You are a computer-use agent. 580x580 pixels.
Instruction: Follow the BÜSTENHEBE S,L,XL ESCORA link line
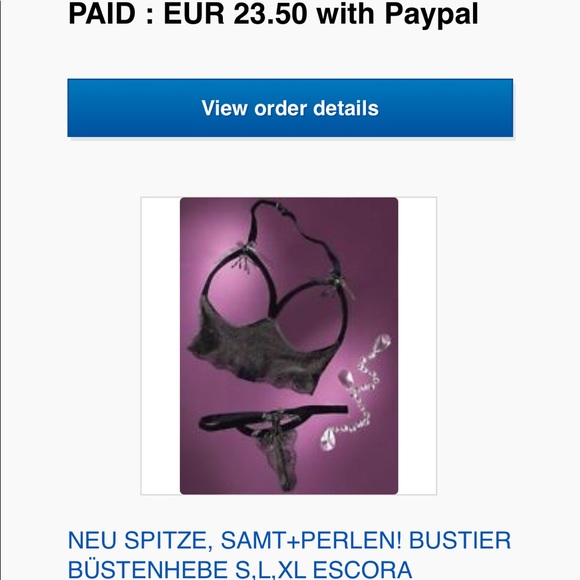coord(240,569)
